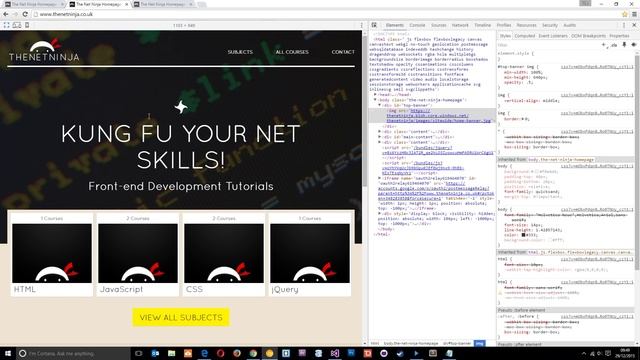Click the DevTools inspect element icon
Viewport: 640px width, 360px height.
click(374, 25)
